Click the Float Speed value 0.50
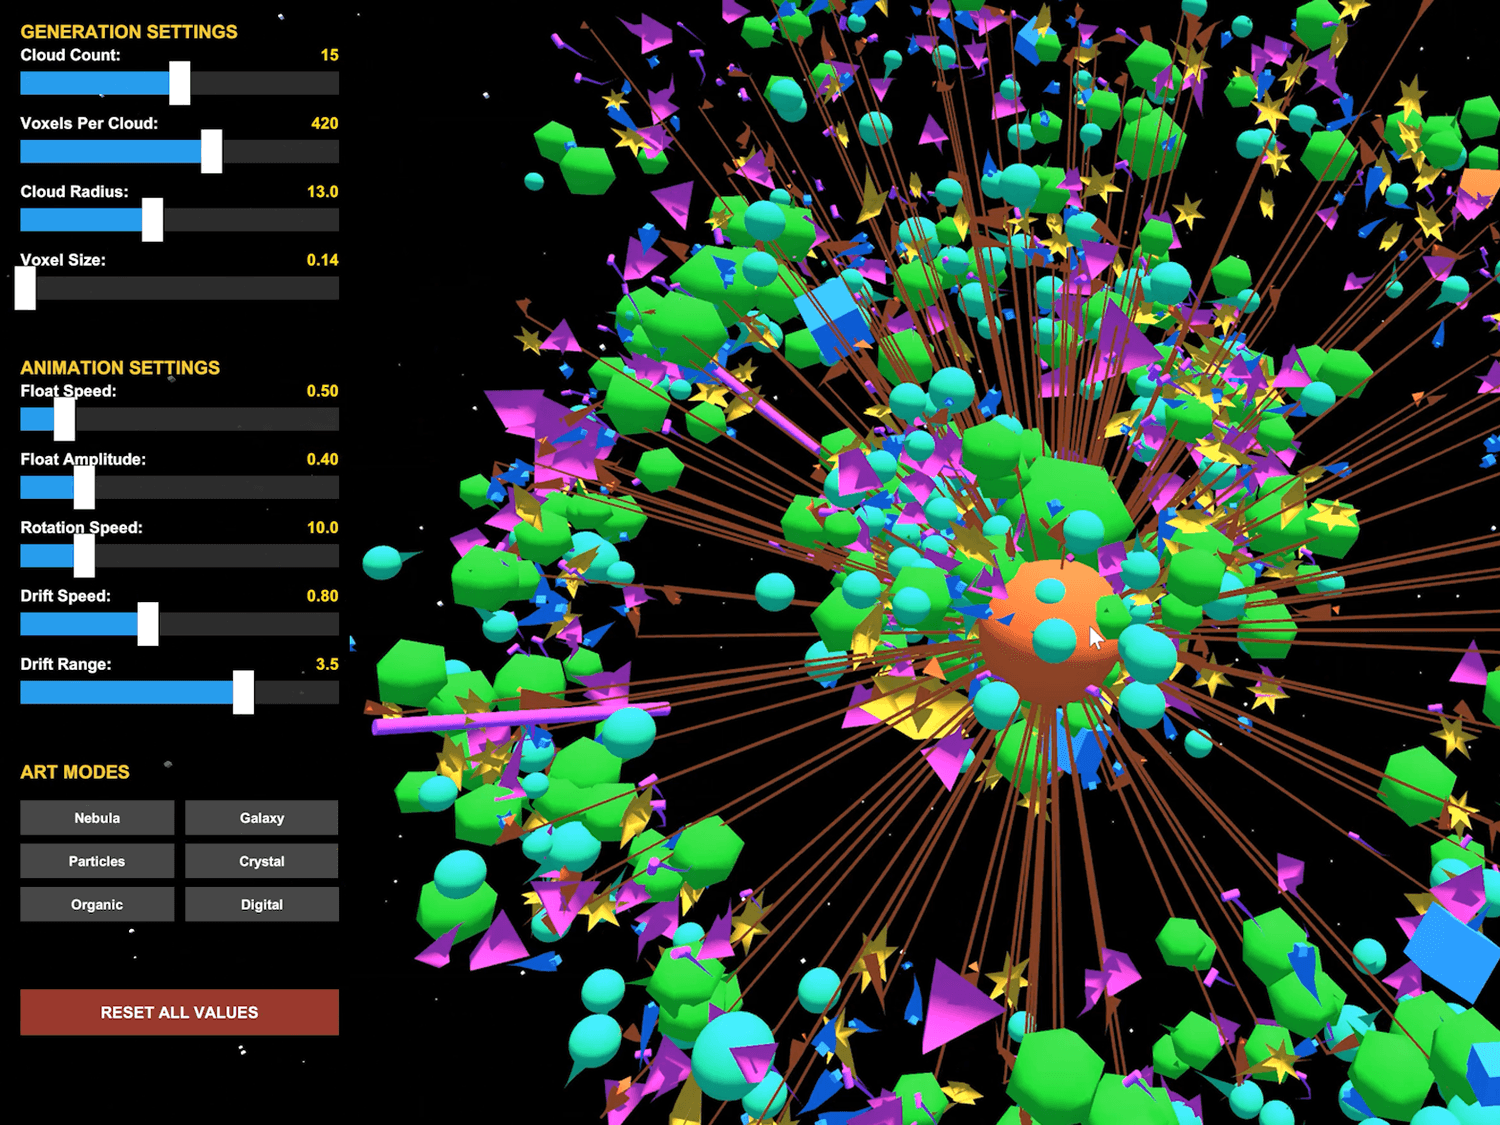The width and height of the screenshot is (1500, 1125). click(x=322, y=391)
